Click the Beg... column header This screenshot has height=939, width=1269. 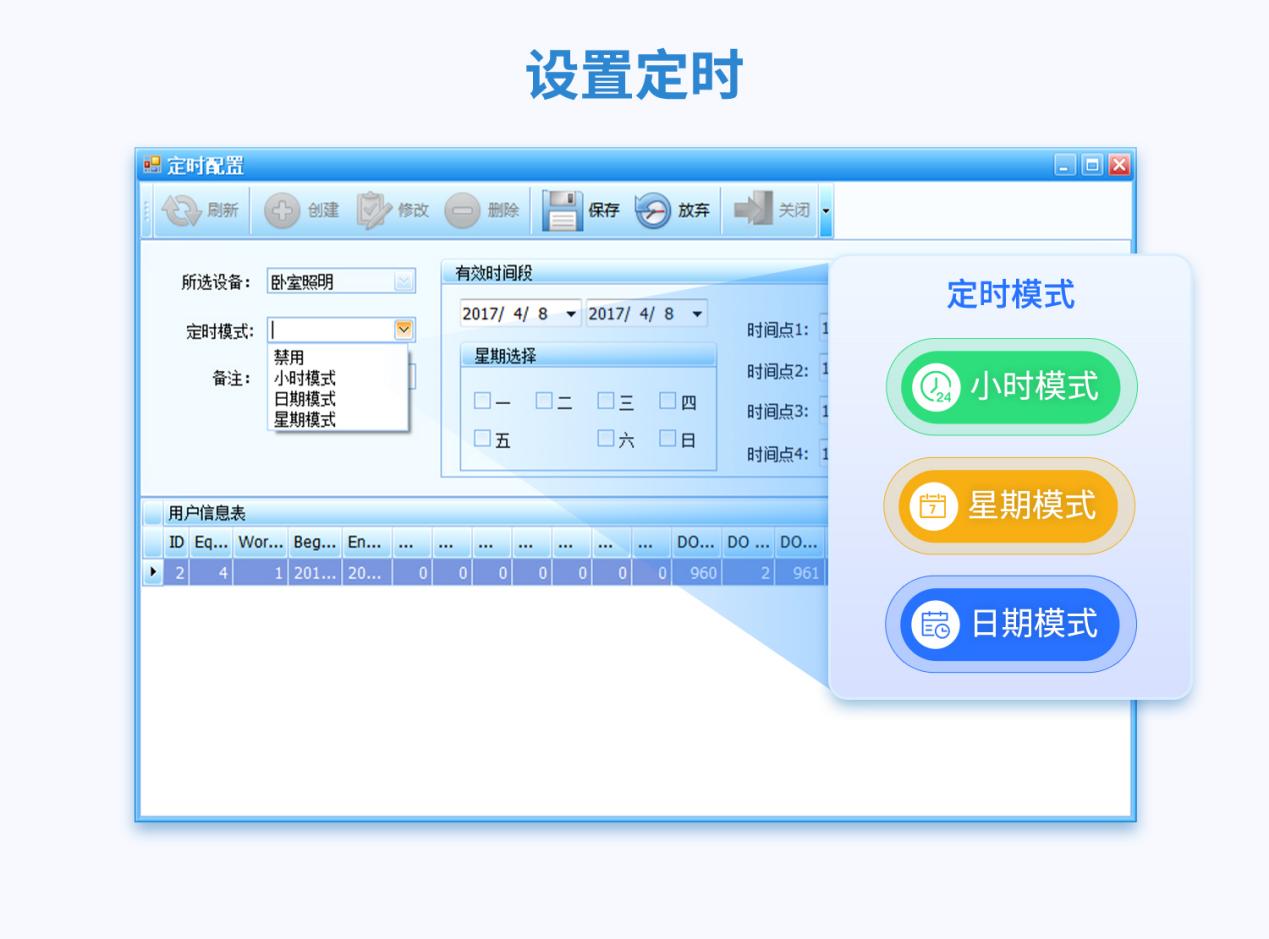pos(315,543)
